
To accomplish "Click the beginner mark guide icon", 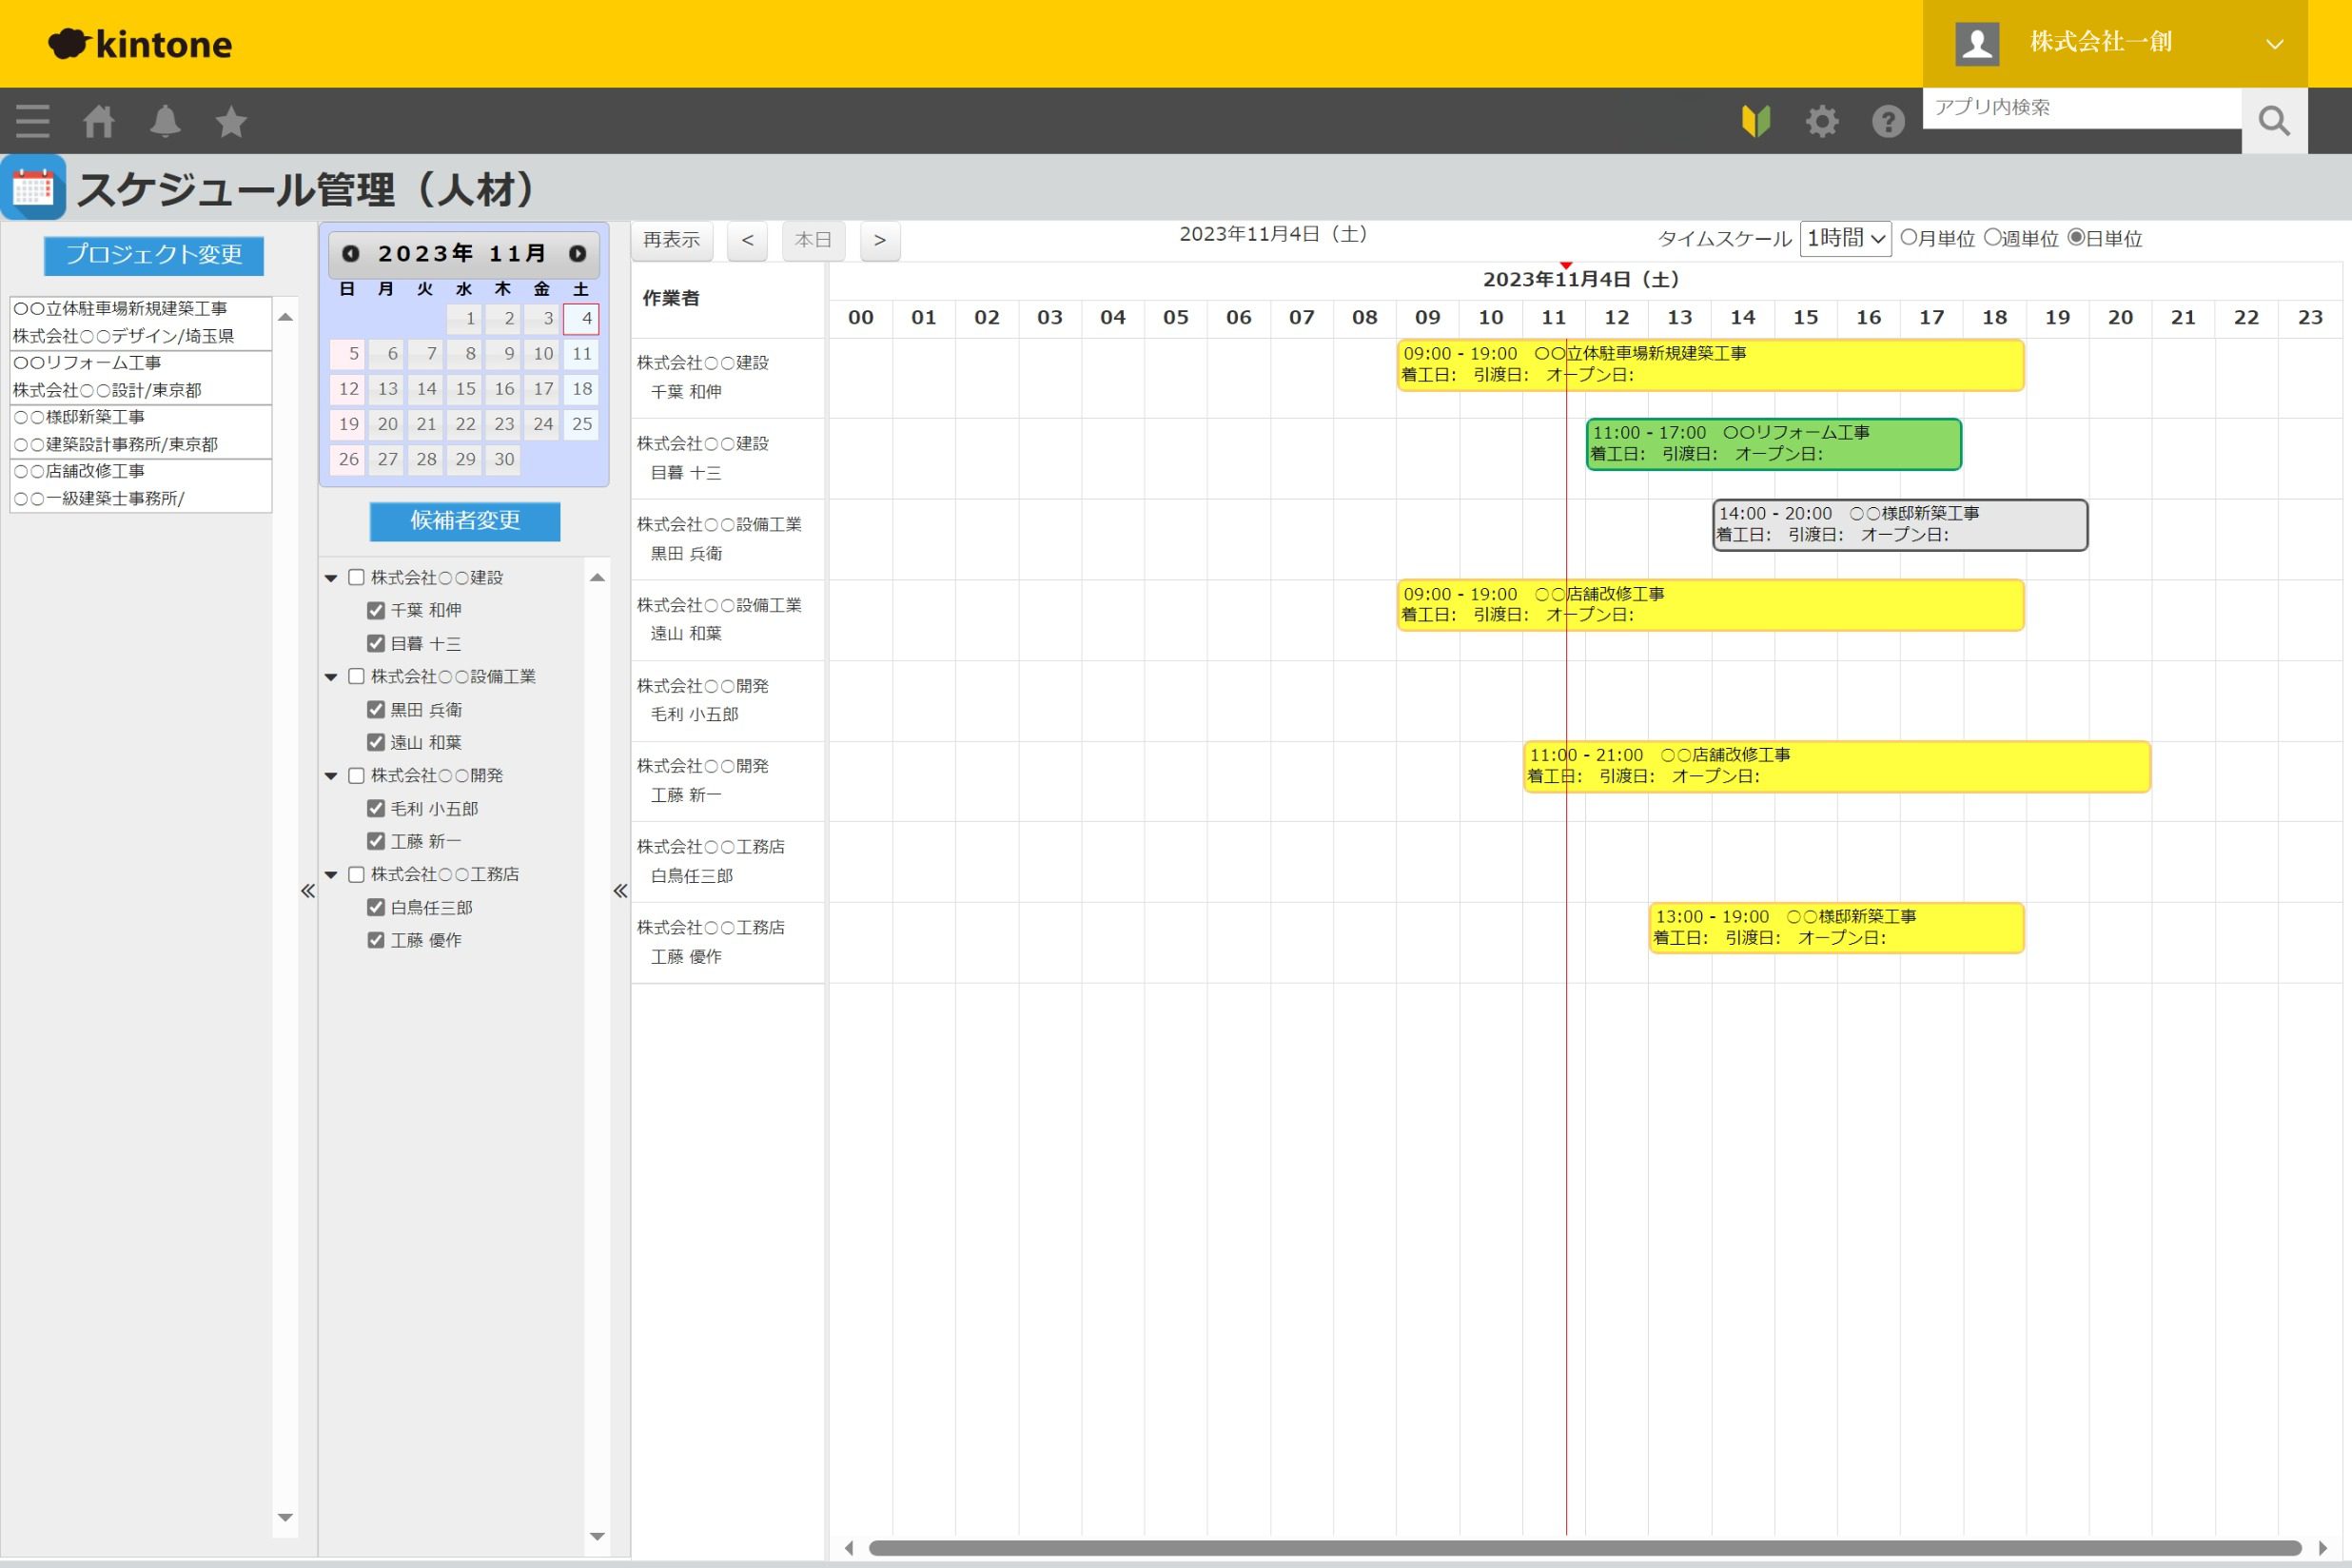I will [x=1756, y=121].
